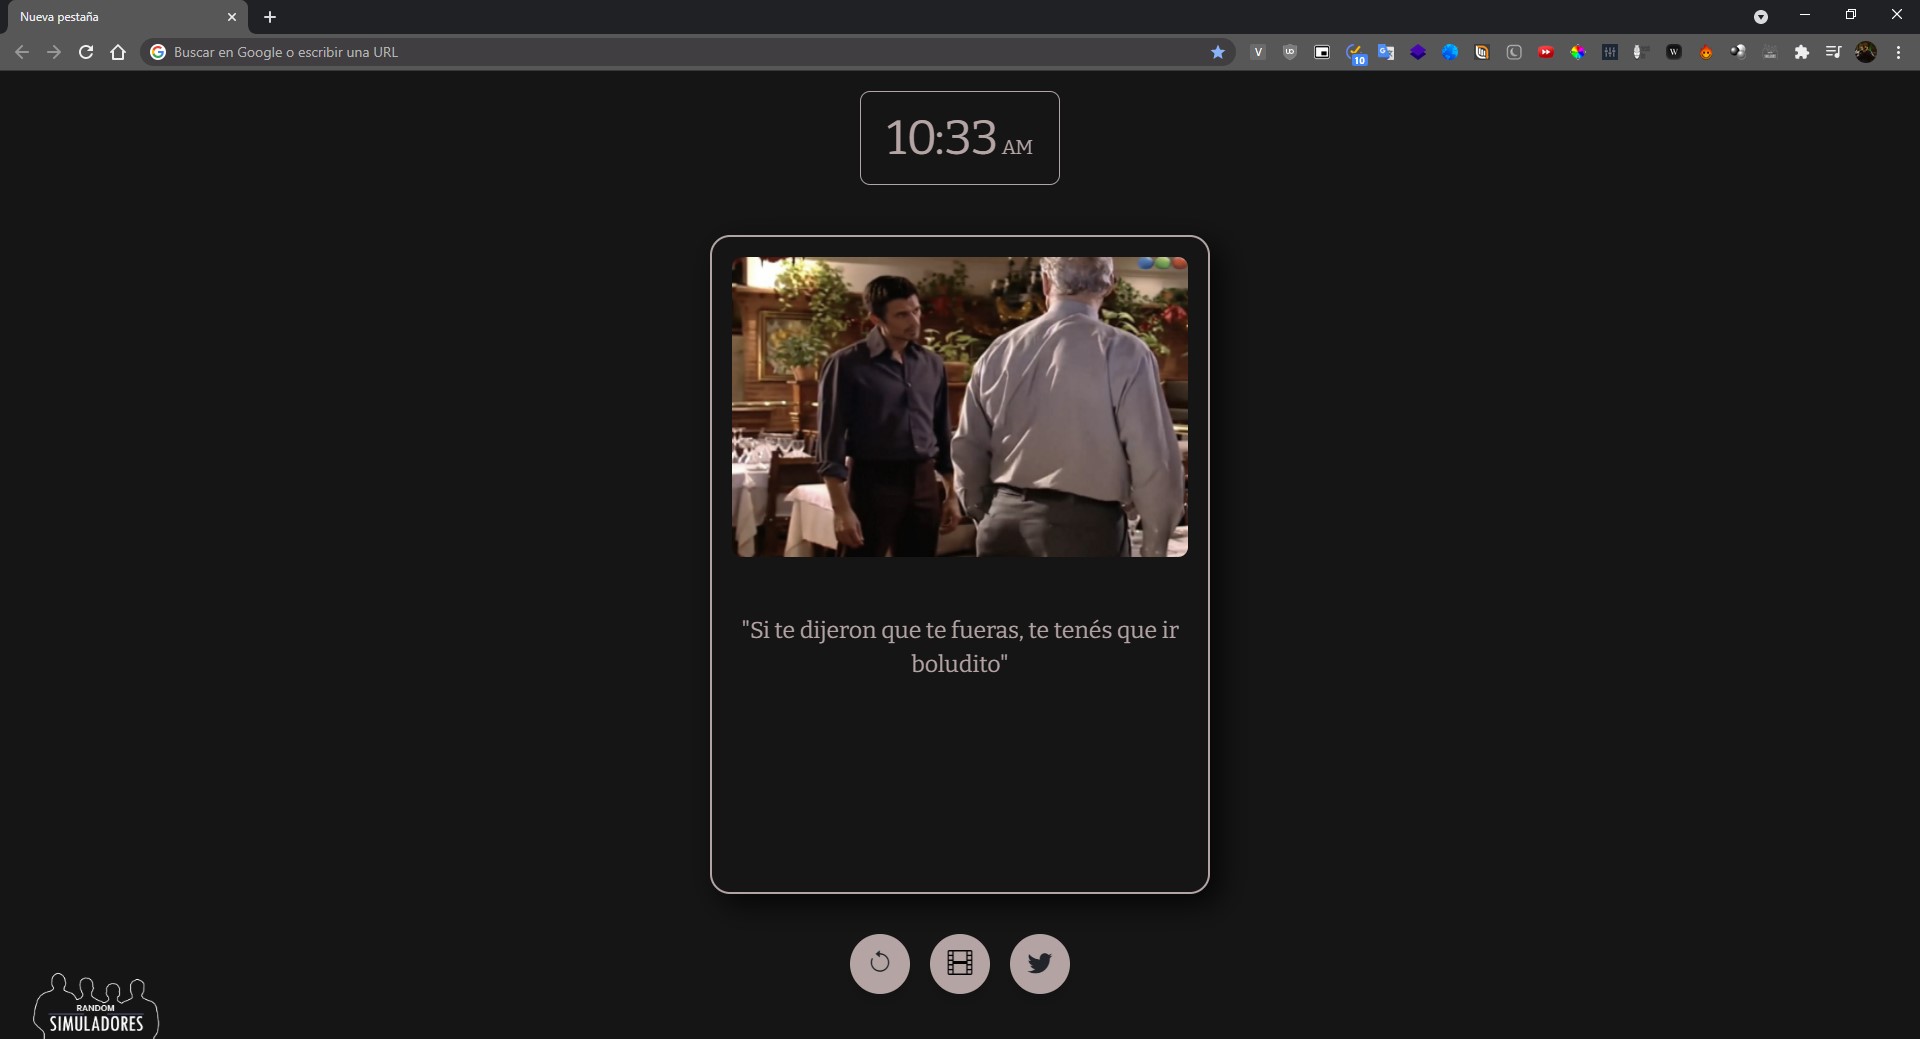This screenshot has width=1920, height=1039.
Task: Click the puzzle piece Extensions icon
Action: coord(1802,52)
